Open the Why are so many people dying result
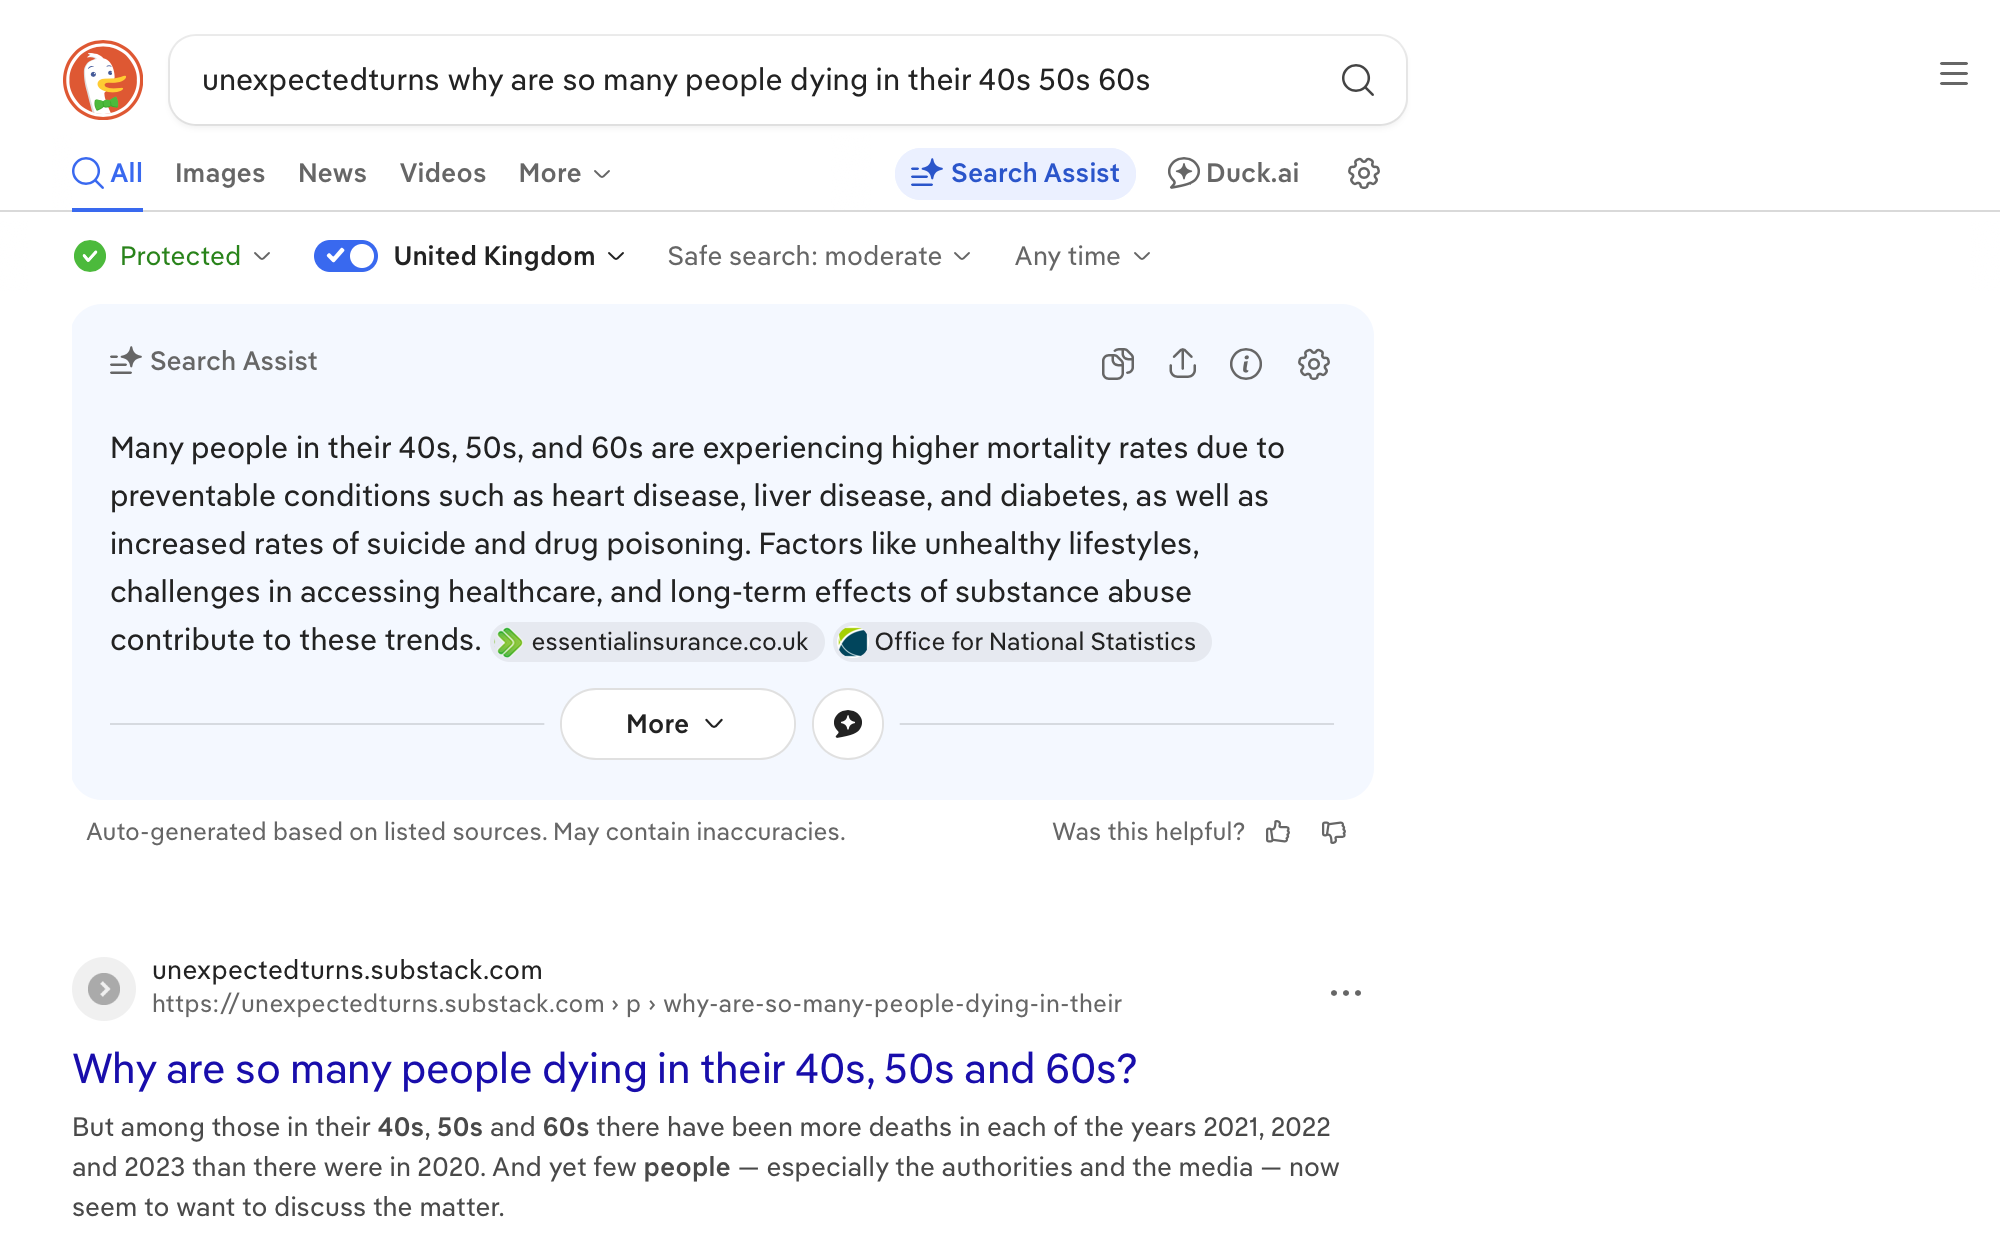The height and width of the screenshot is (1240, 2000). coord(604,1069)
